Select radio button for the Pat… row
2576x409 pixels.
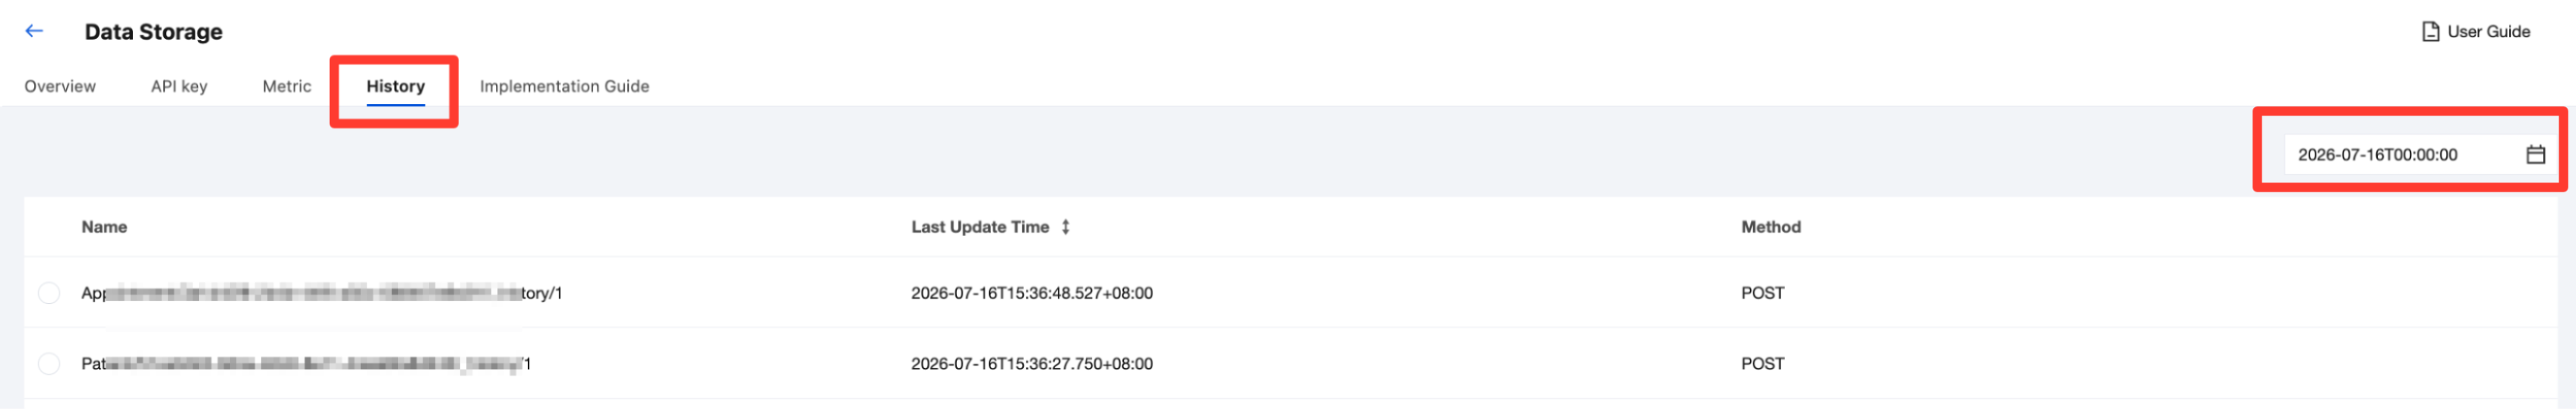[48, 364]
